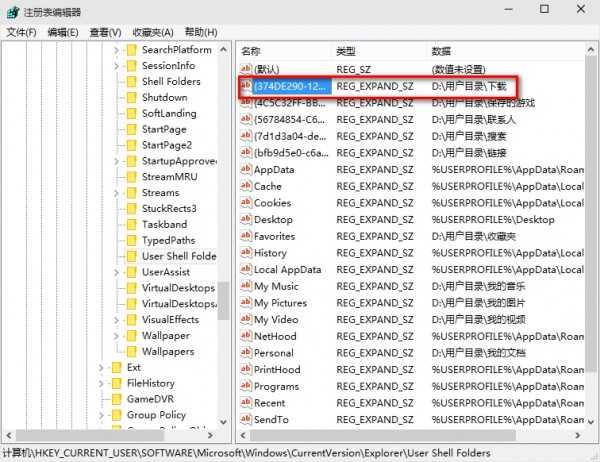Expand the Wallpaper key node
The image size is (600, 462).
click(116, 336)
